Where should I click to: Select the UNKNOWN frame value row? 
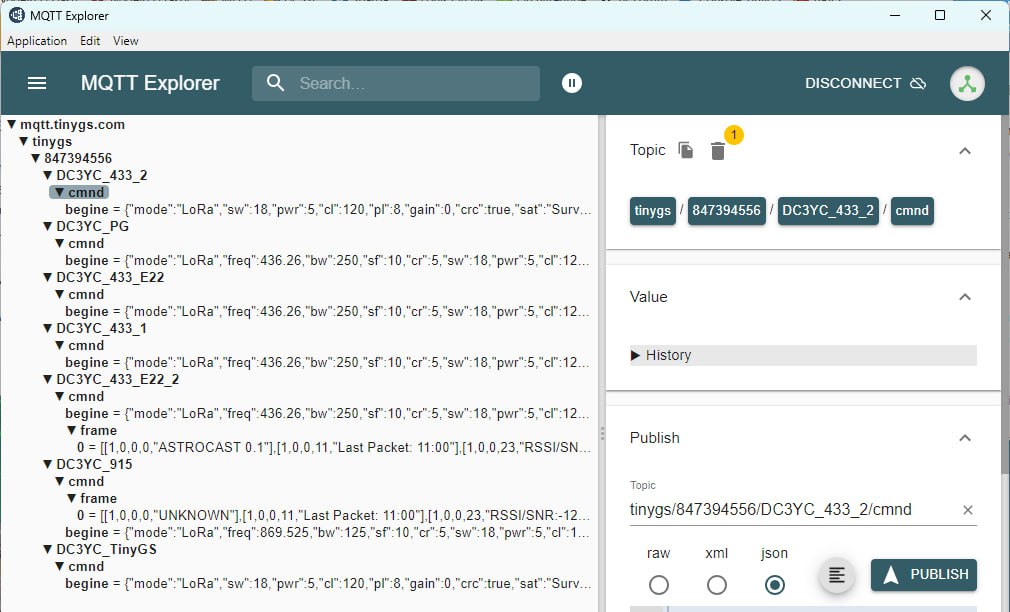coord(334,515)
